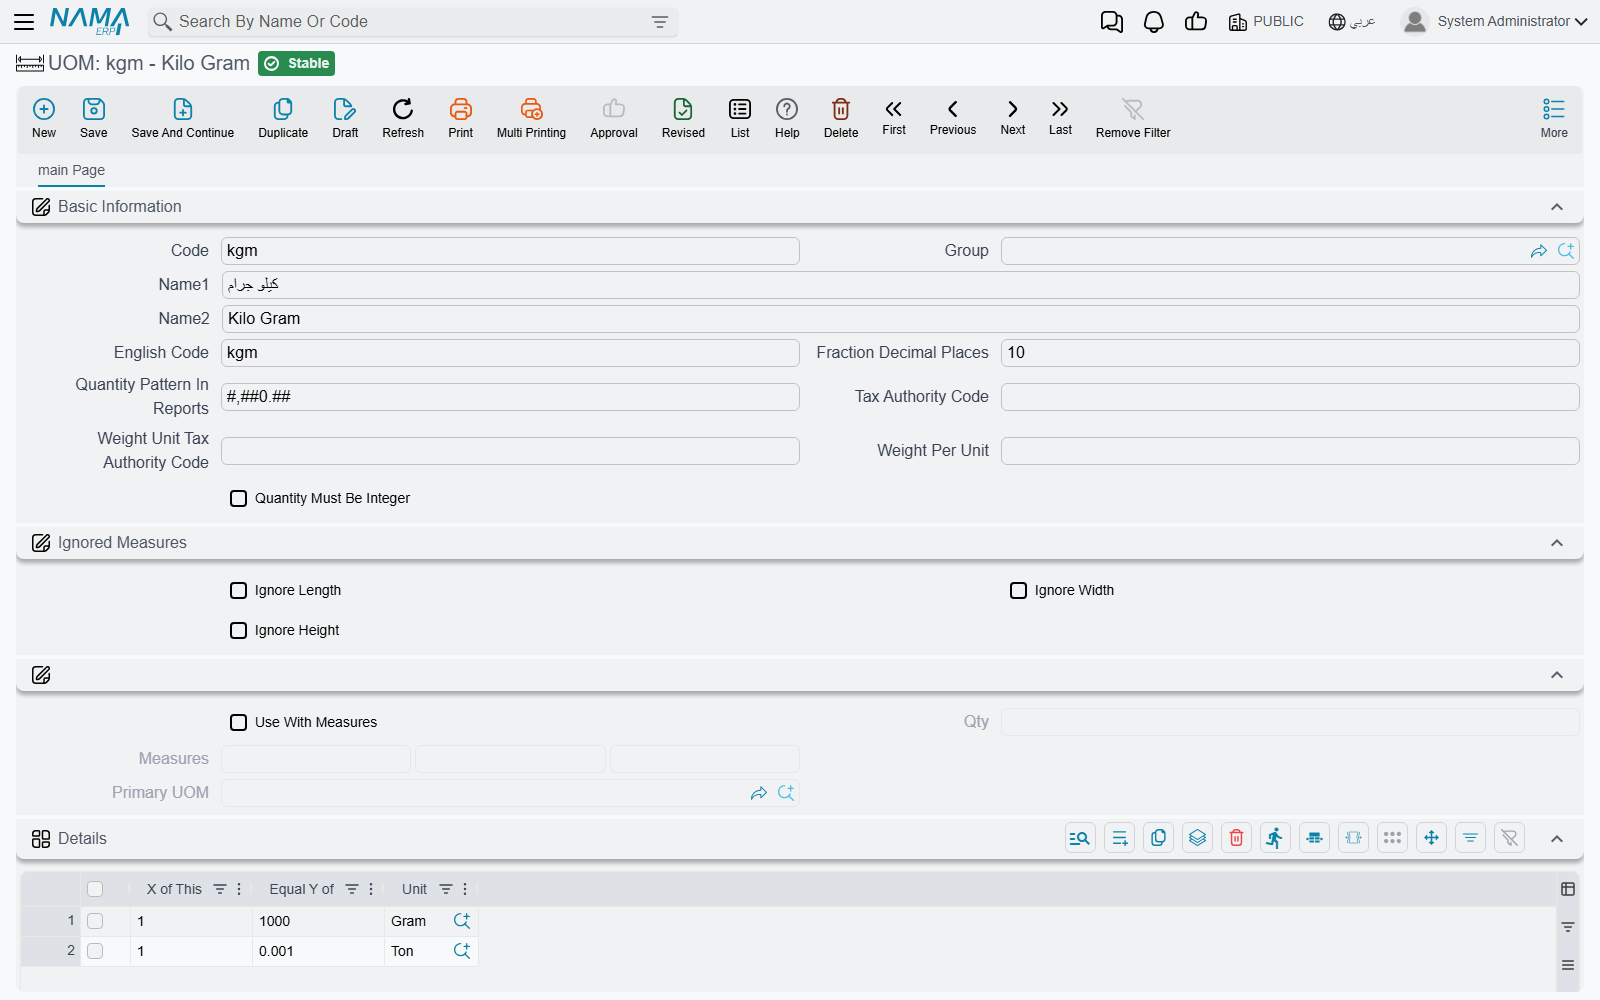Select all rows checkbox in Details header
The height and width of the screenshot is (1000, 1600).
pyautogui.click(x=95, y=889)
